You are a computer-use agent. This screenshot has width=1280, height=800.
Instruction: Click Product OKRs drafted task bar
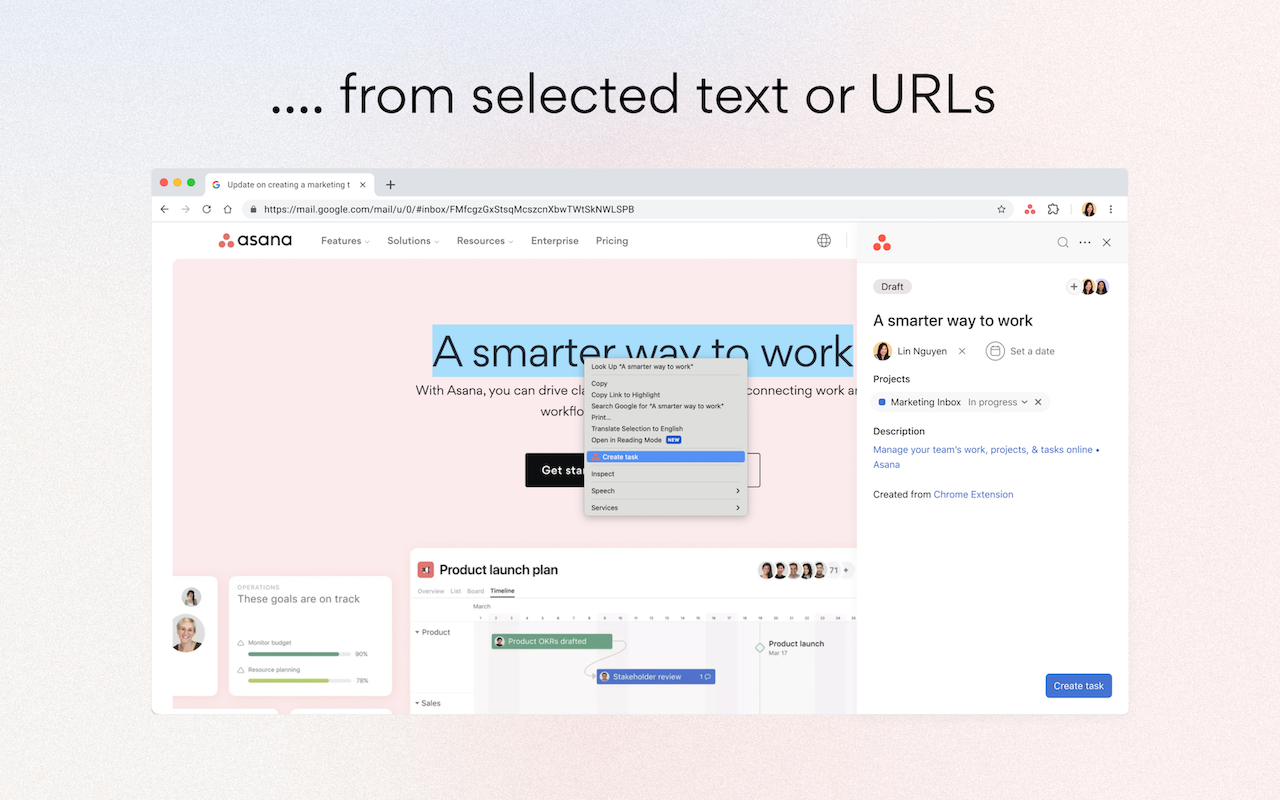(x=552, y=642)
